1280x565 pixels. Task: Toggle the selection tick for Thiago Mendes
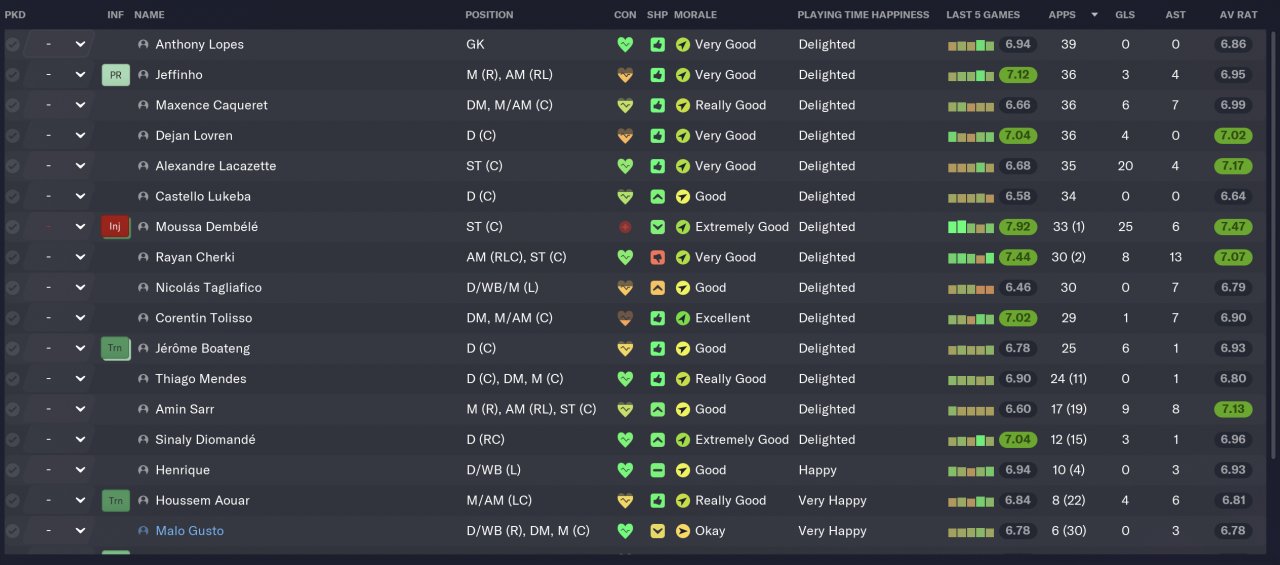pos(12,379)
